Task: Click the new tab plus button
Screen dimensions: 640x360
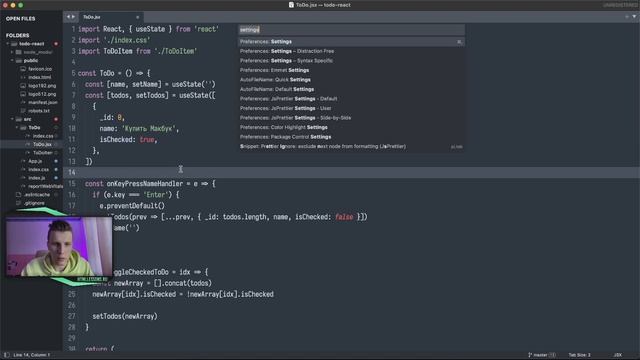Action: point(627,17)
